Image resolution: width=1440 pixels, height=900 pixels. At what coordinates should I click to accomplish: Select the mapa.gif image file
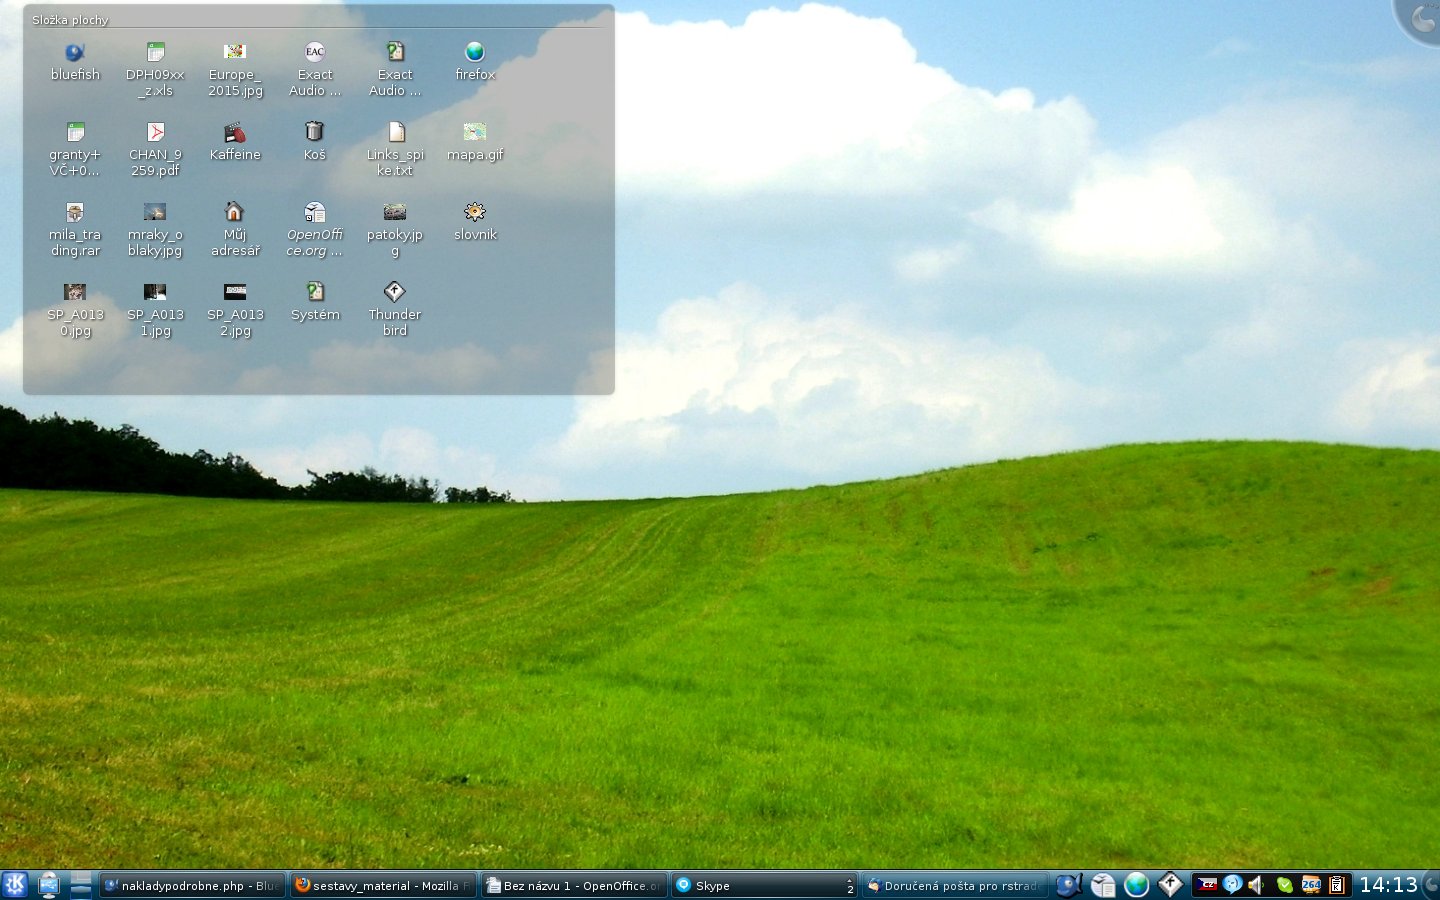coord(475,142)
